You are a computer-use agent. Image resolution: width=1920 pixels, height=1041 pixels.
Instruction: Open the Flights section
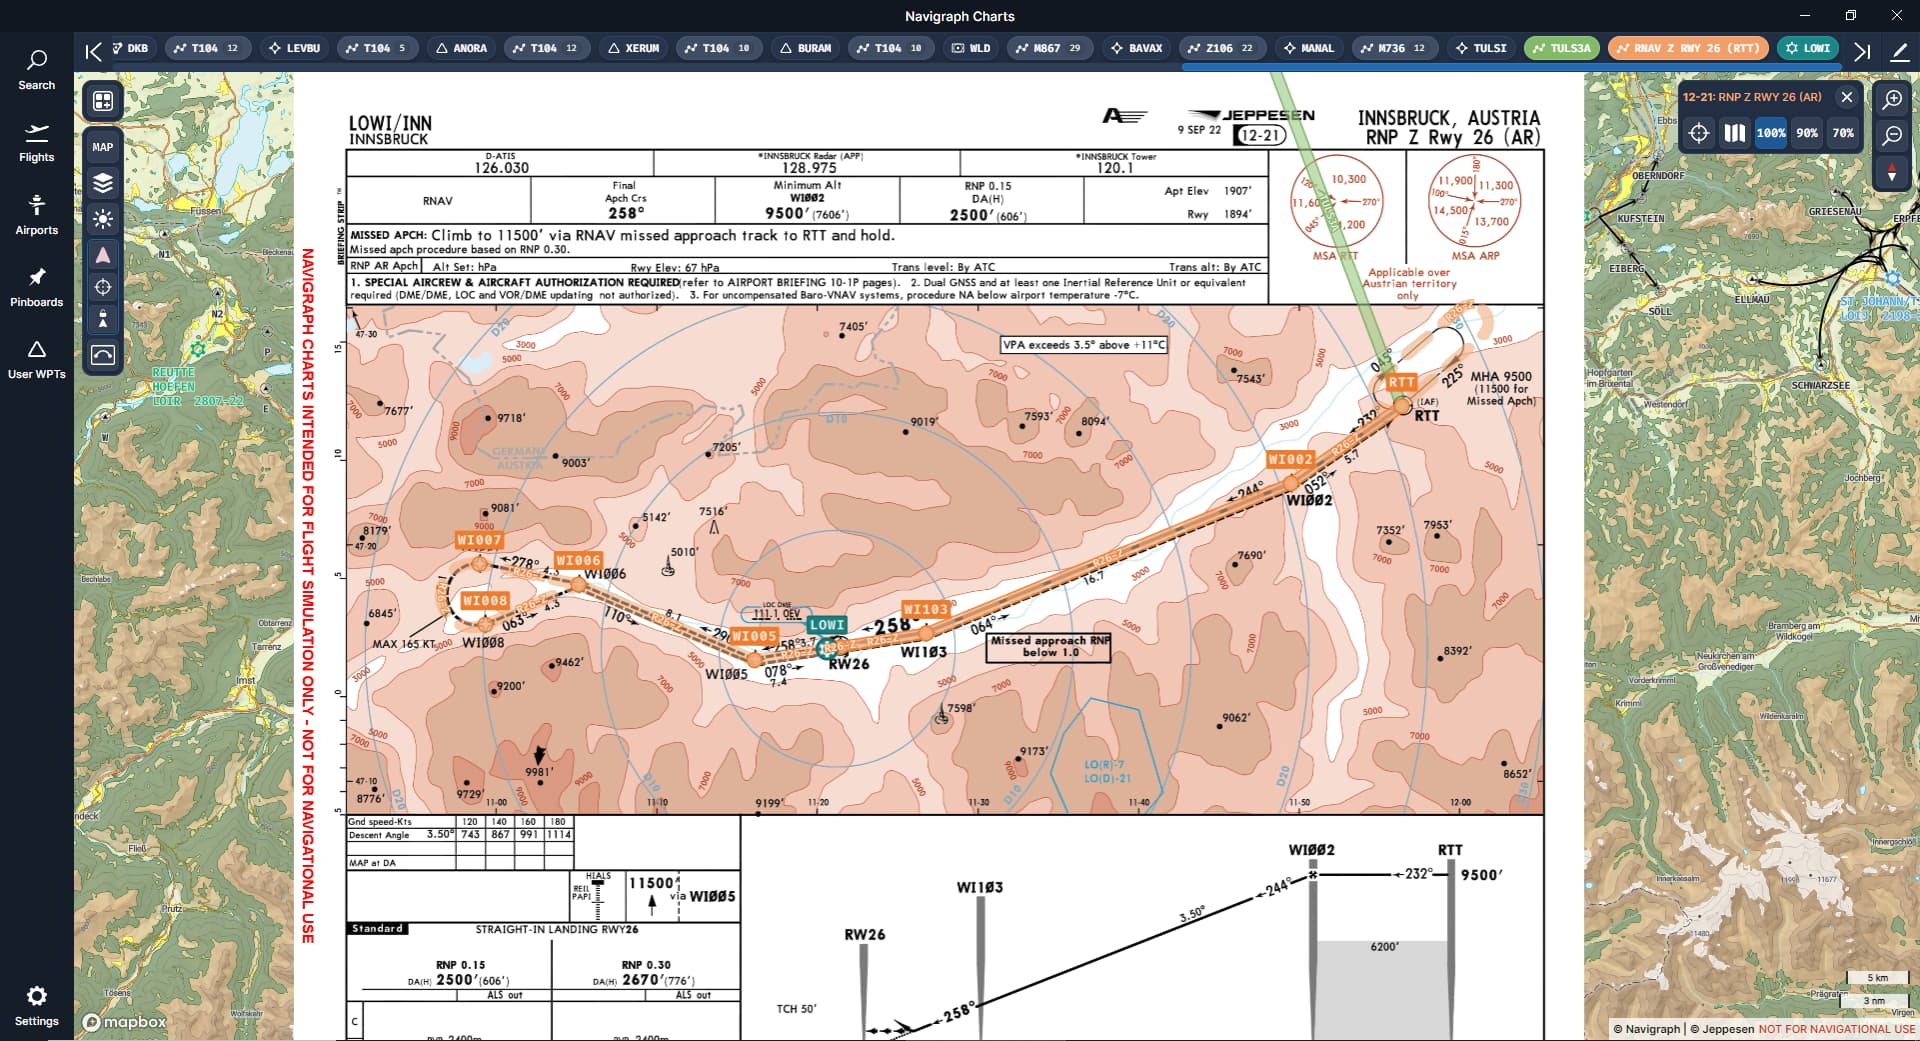click(36, 142)
